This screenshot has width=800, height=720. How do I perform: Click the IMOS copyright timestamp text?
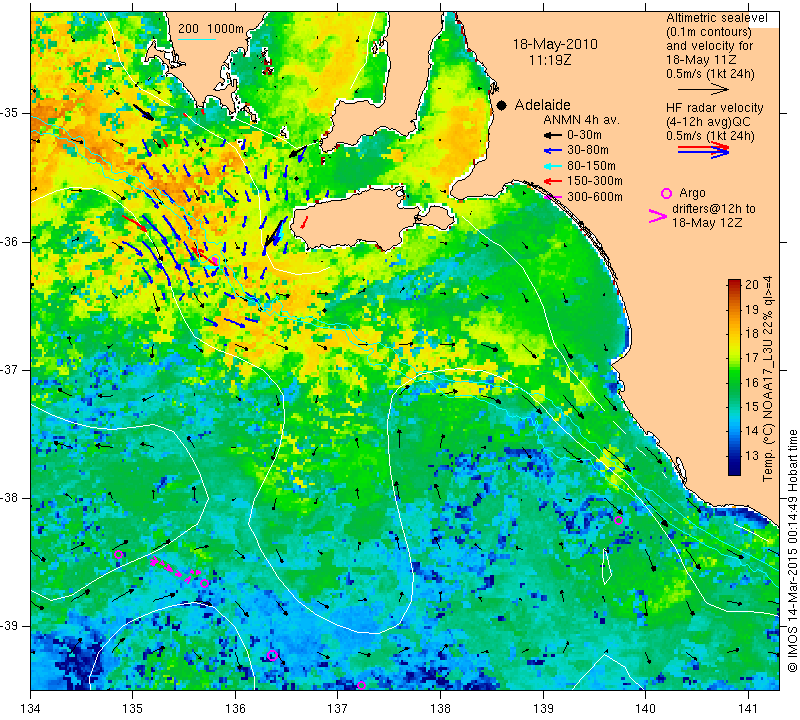pos(792,551)
